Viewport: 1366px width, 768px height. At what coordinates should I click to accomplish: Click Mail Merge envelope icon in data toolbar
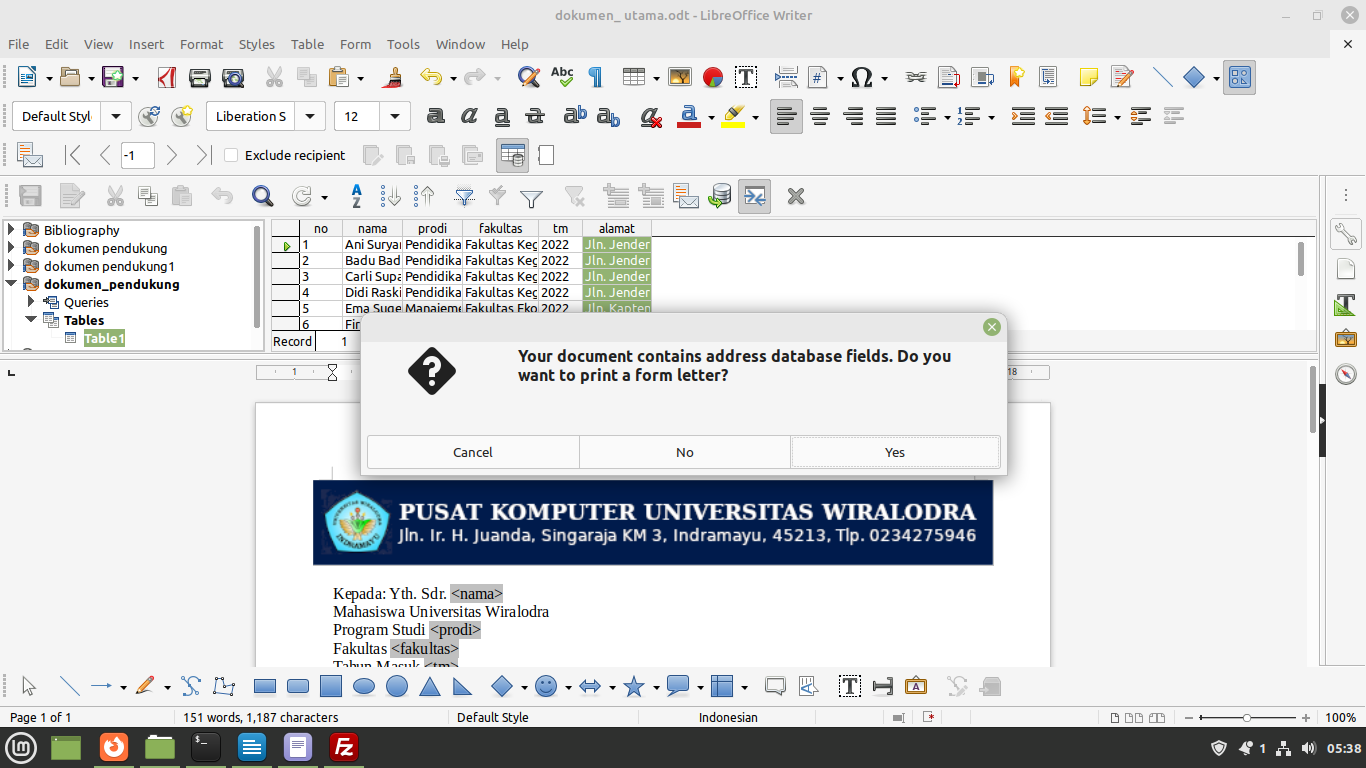[x=685, y=196]
